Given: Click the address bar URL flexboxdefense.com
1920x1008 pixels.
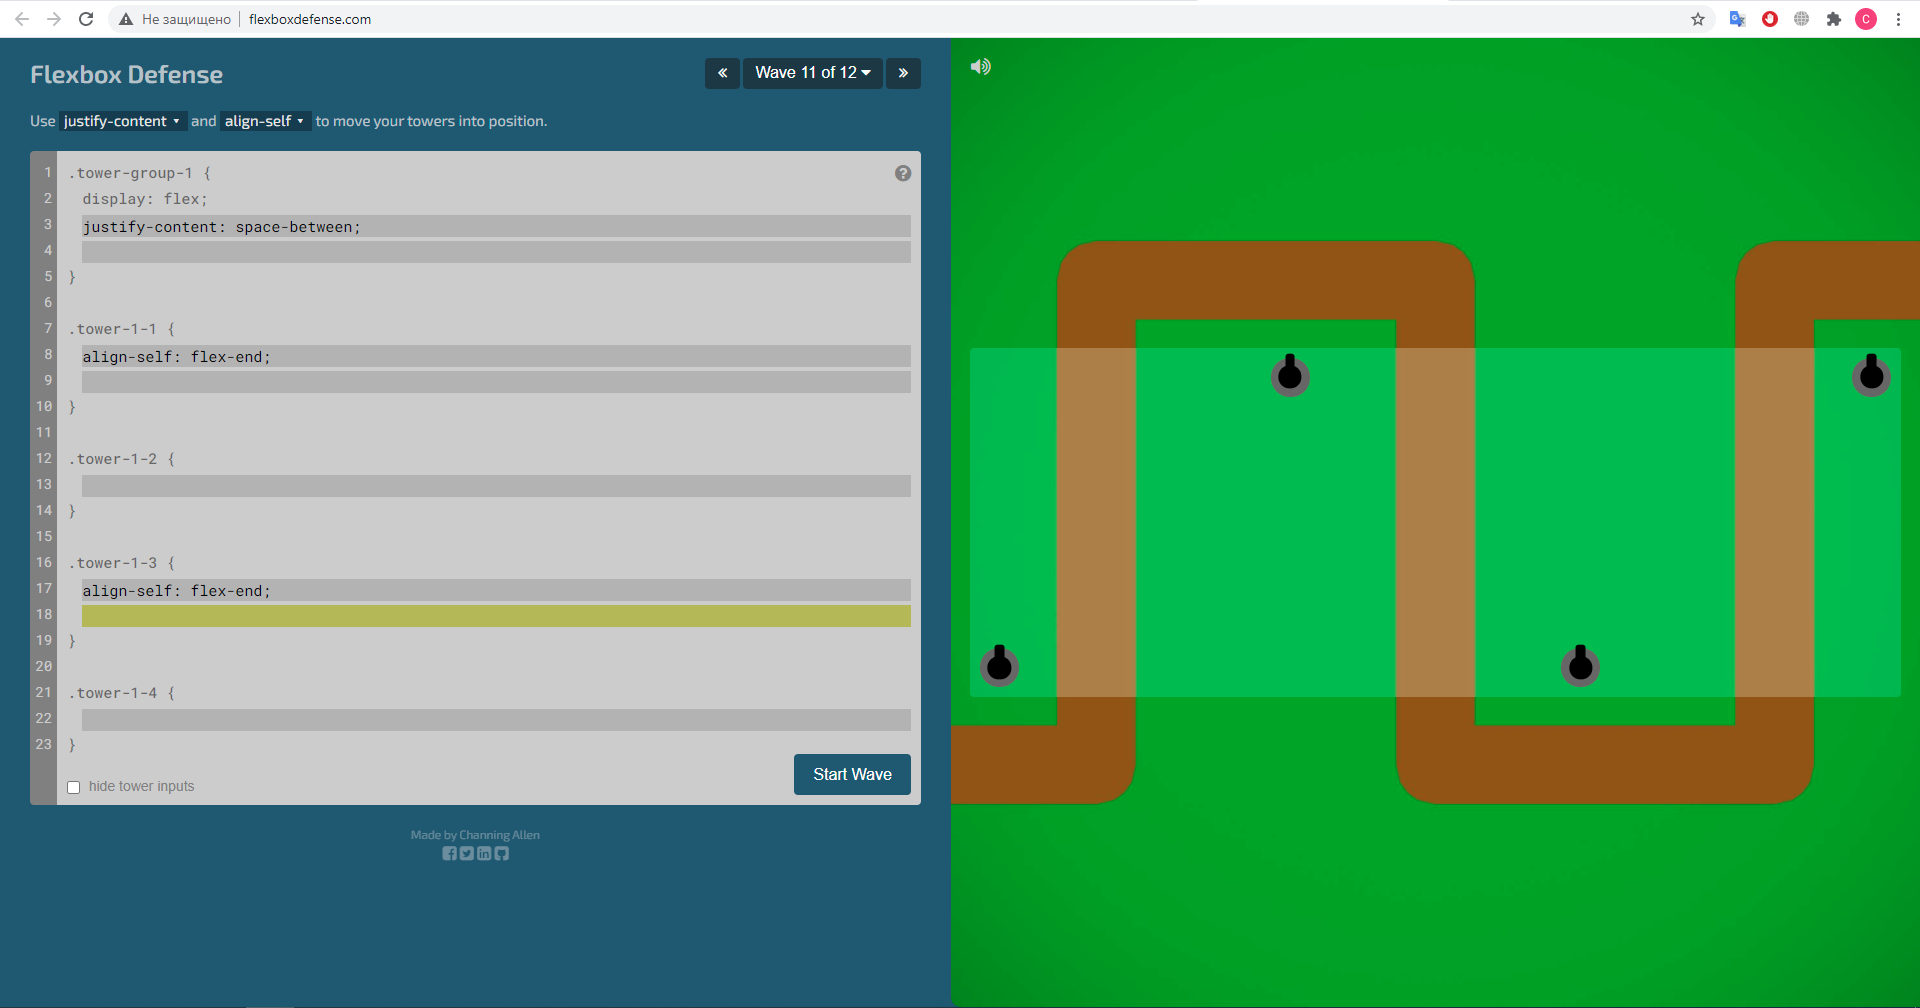Looking at the screenshot, I should pyautogui.click(x=310, y=19).
